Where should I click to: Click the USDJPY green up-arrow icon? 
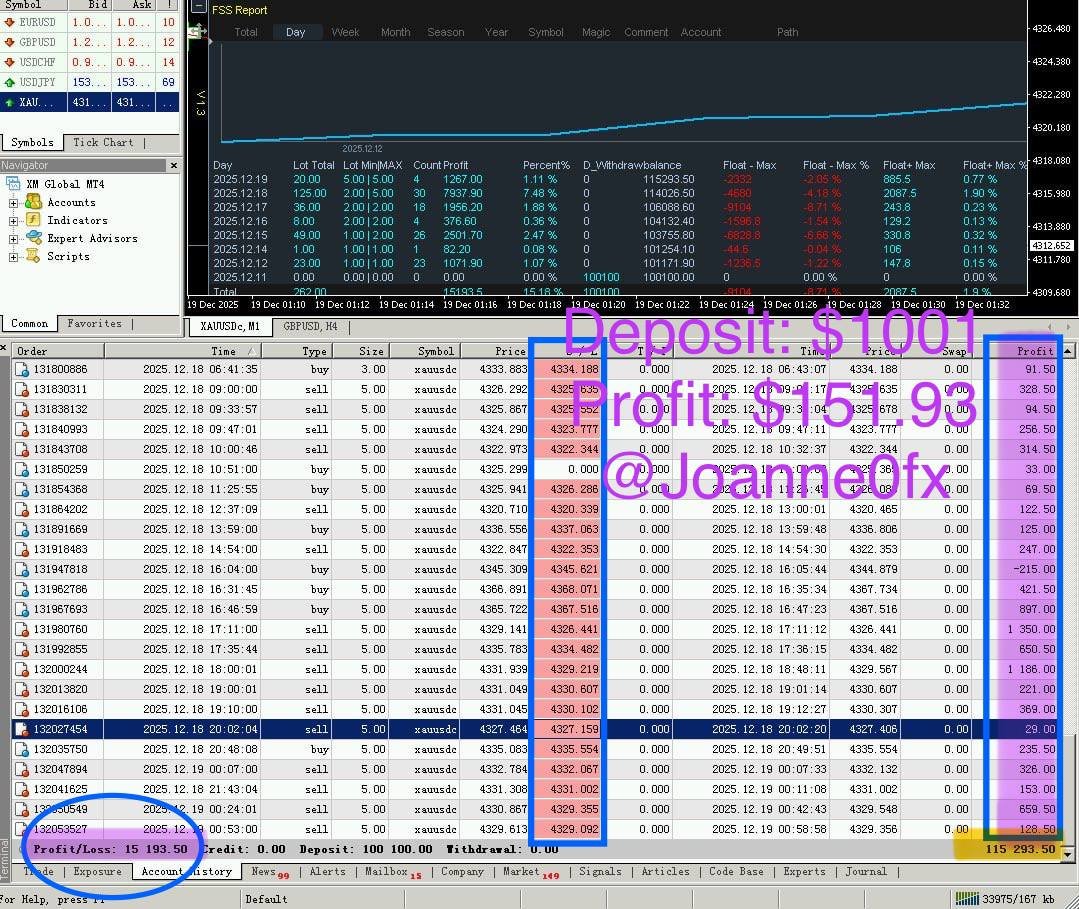pos(9,82)
